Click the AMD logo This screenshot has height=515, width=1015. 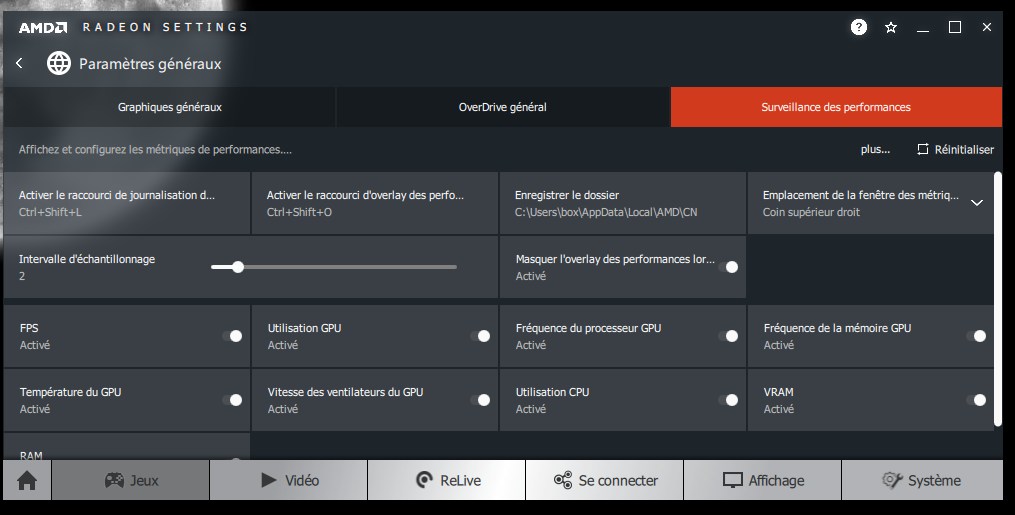pos(43,27)
